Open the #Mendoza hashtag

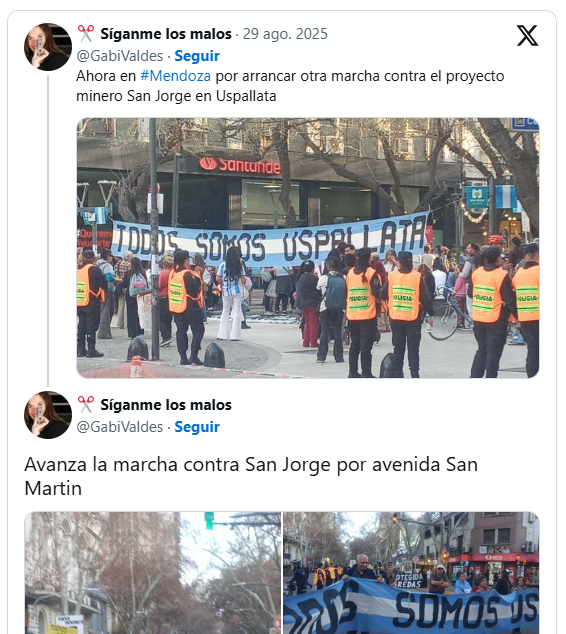175,76
